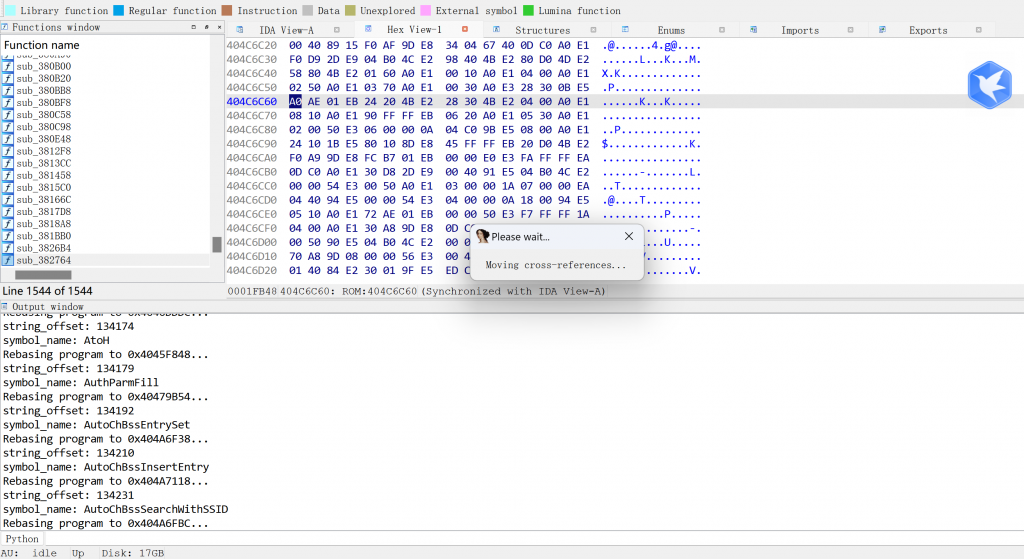
Task: Click the Output window panel icon
Action: click(x=5, y=307)
